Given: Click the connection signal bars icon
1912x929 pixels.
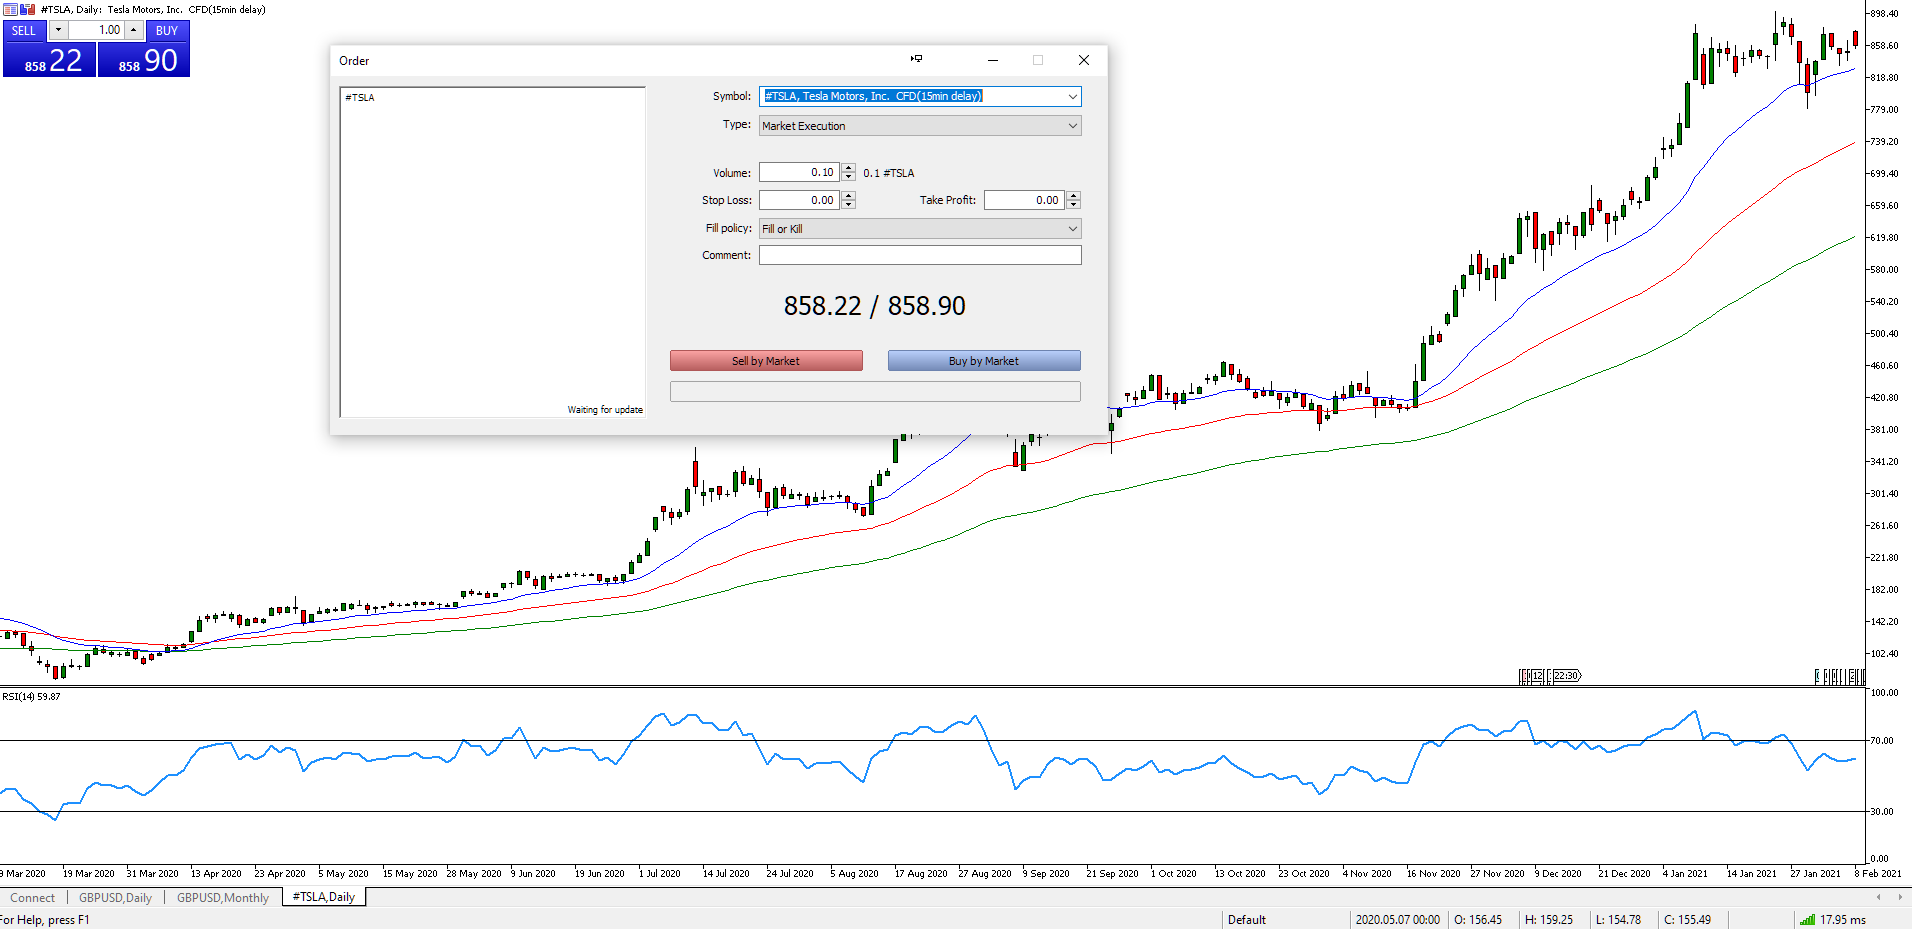Looking at the screenshot, I should click(1807, 920).
